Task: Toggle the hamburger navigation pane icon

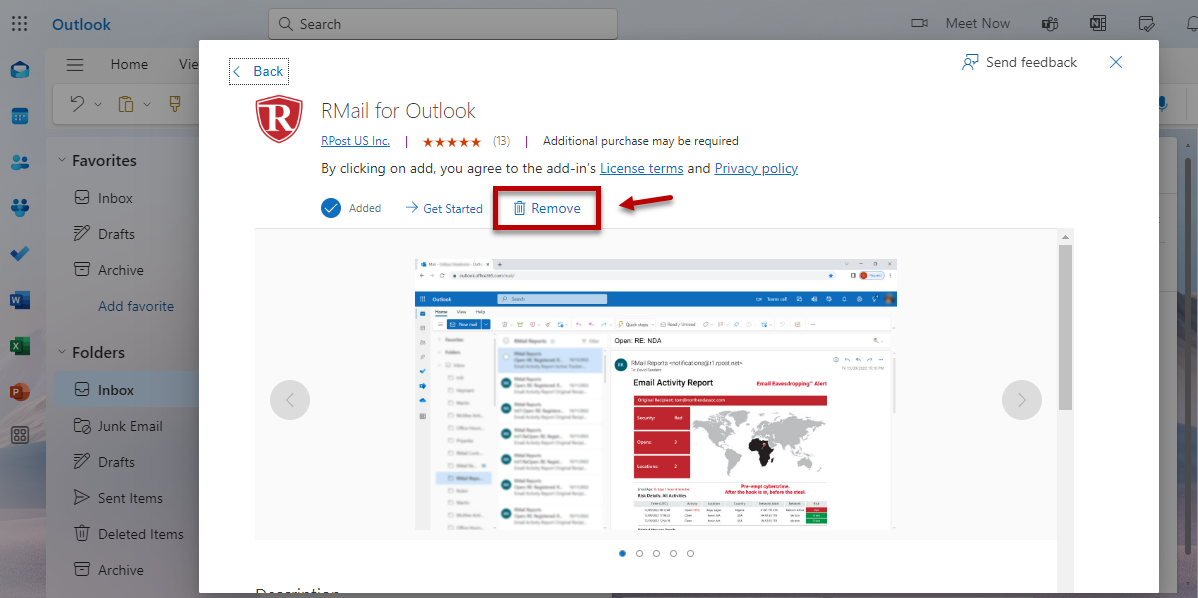Action: (x=75, y=65)
